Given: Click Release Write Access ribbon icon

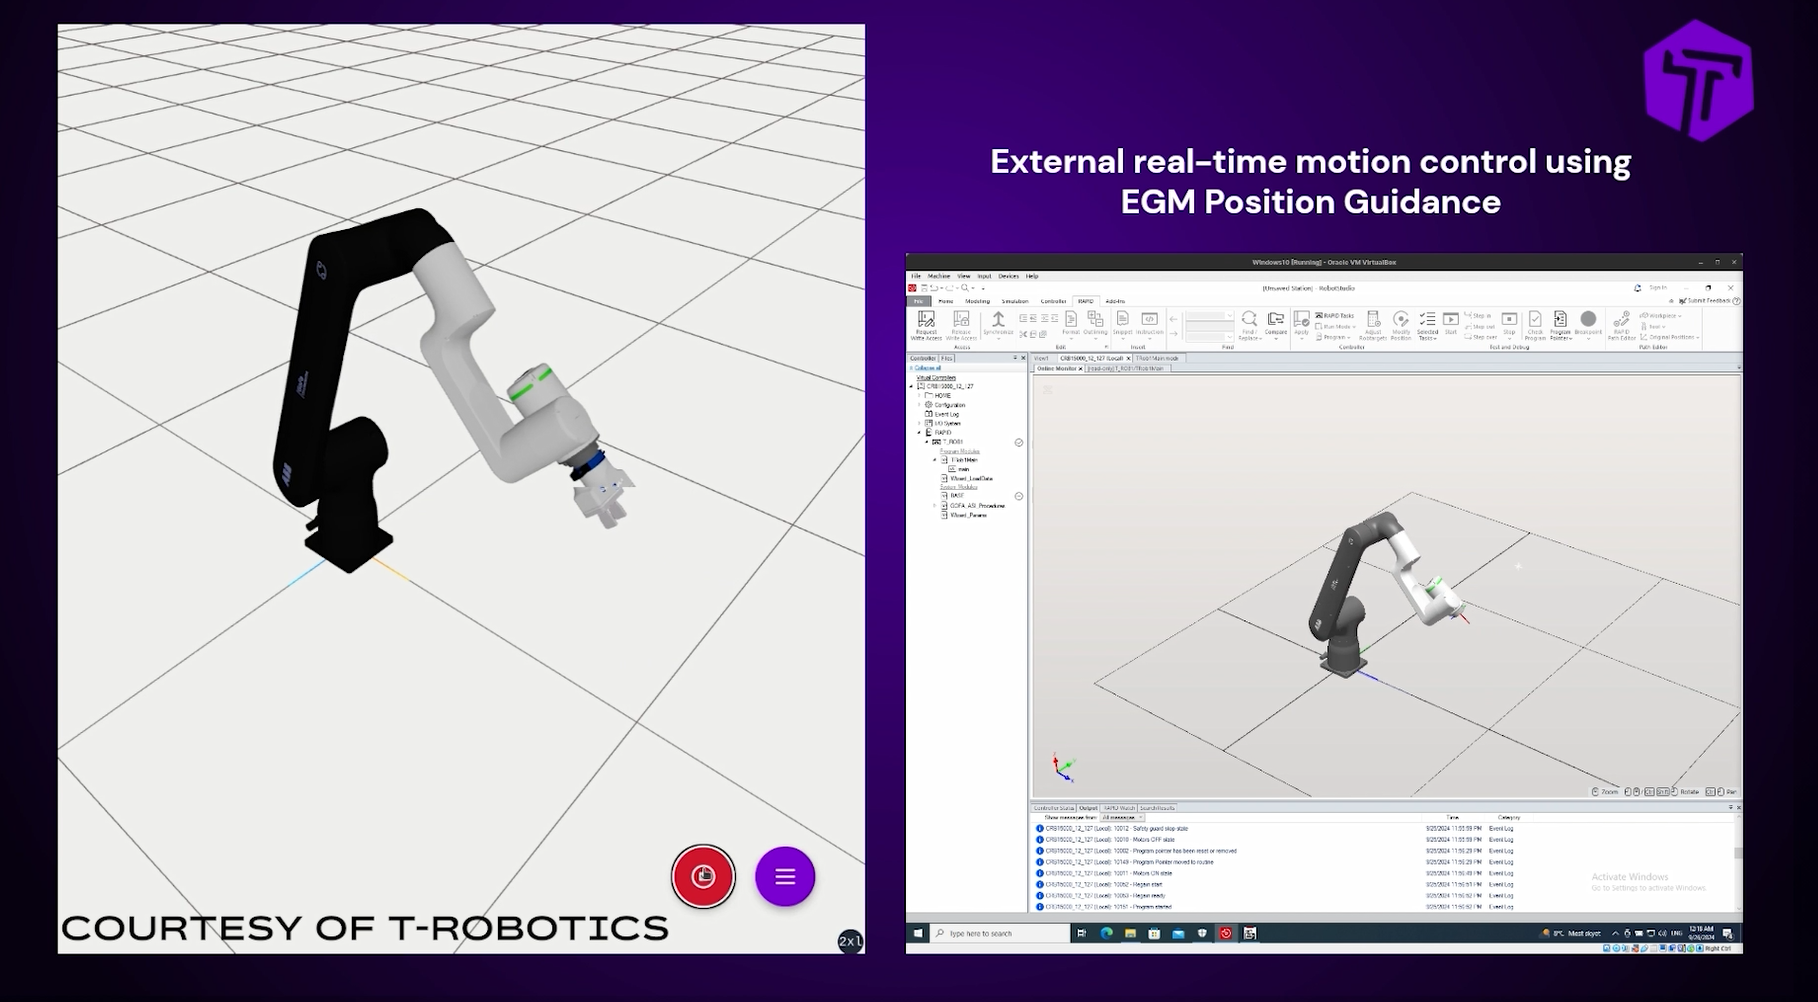Looking at the screenshot, I should point(961,325).
